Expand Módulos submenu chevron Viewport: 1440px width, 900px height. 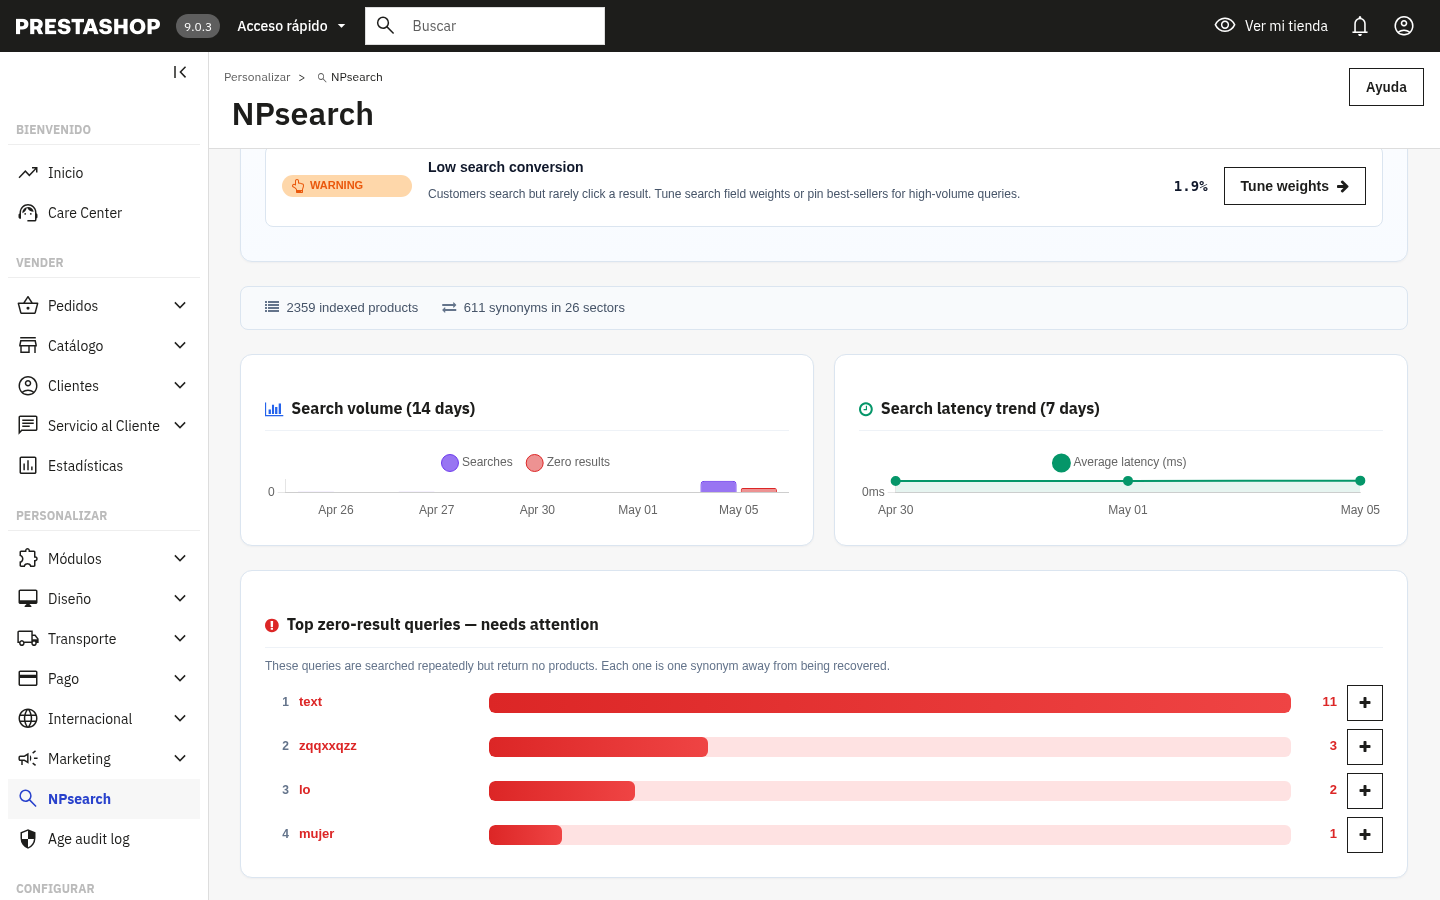tap(180, 559)
